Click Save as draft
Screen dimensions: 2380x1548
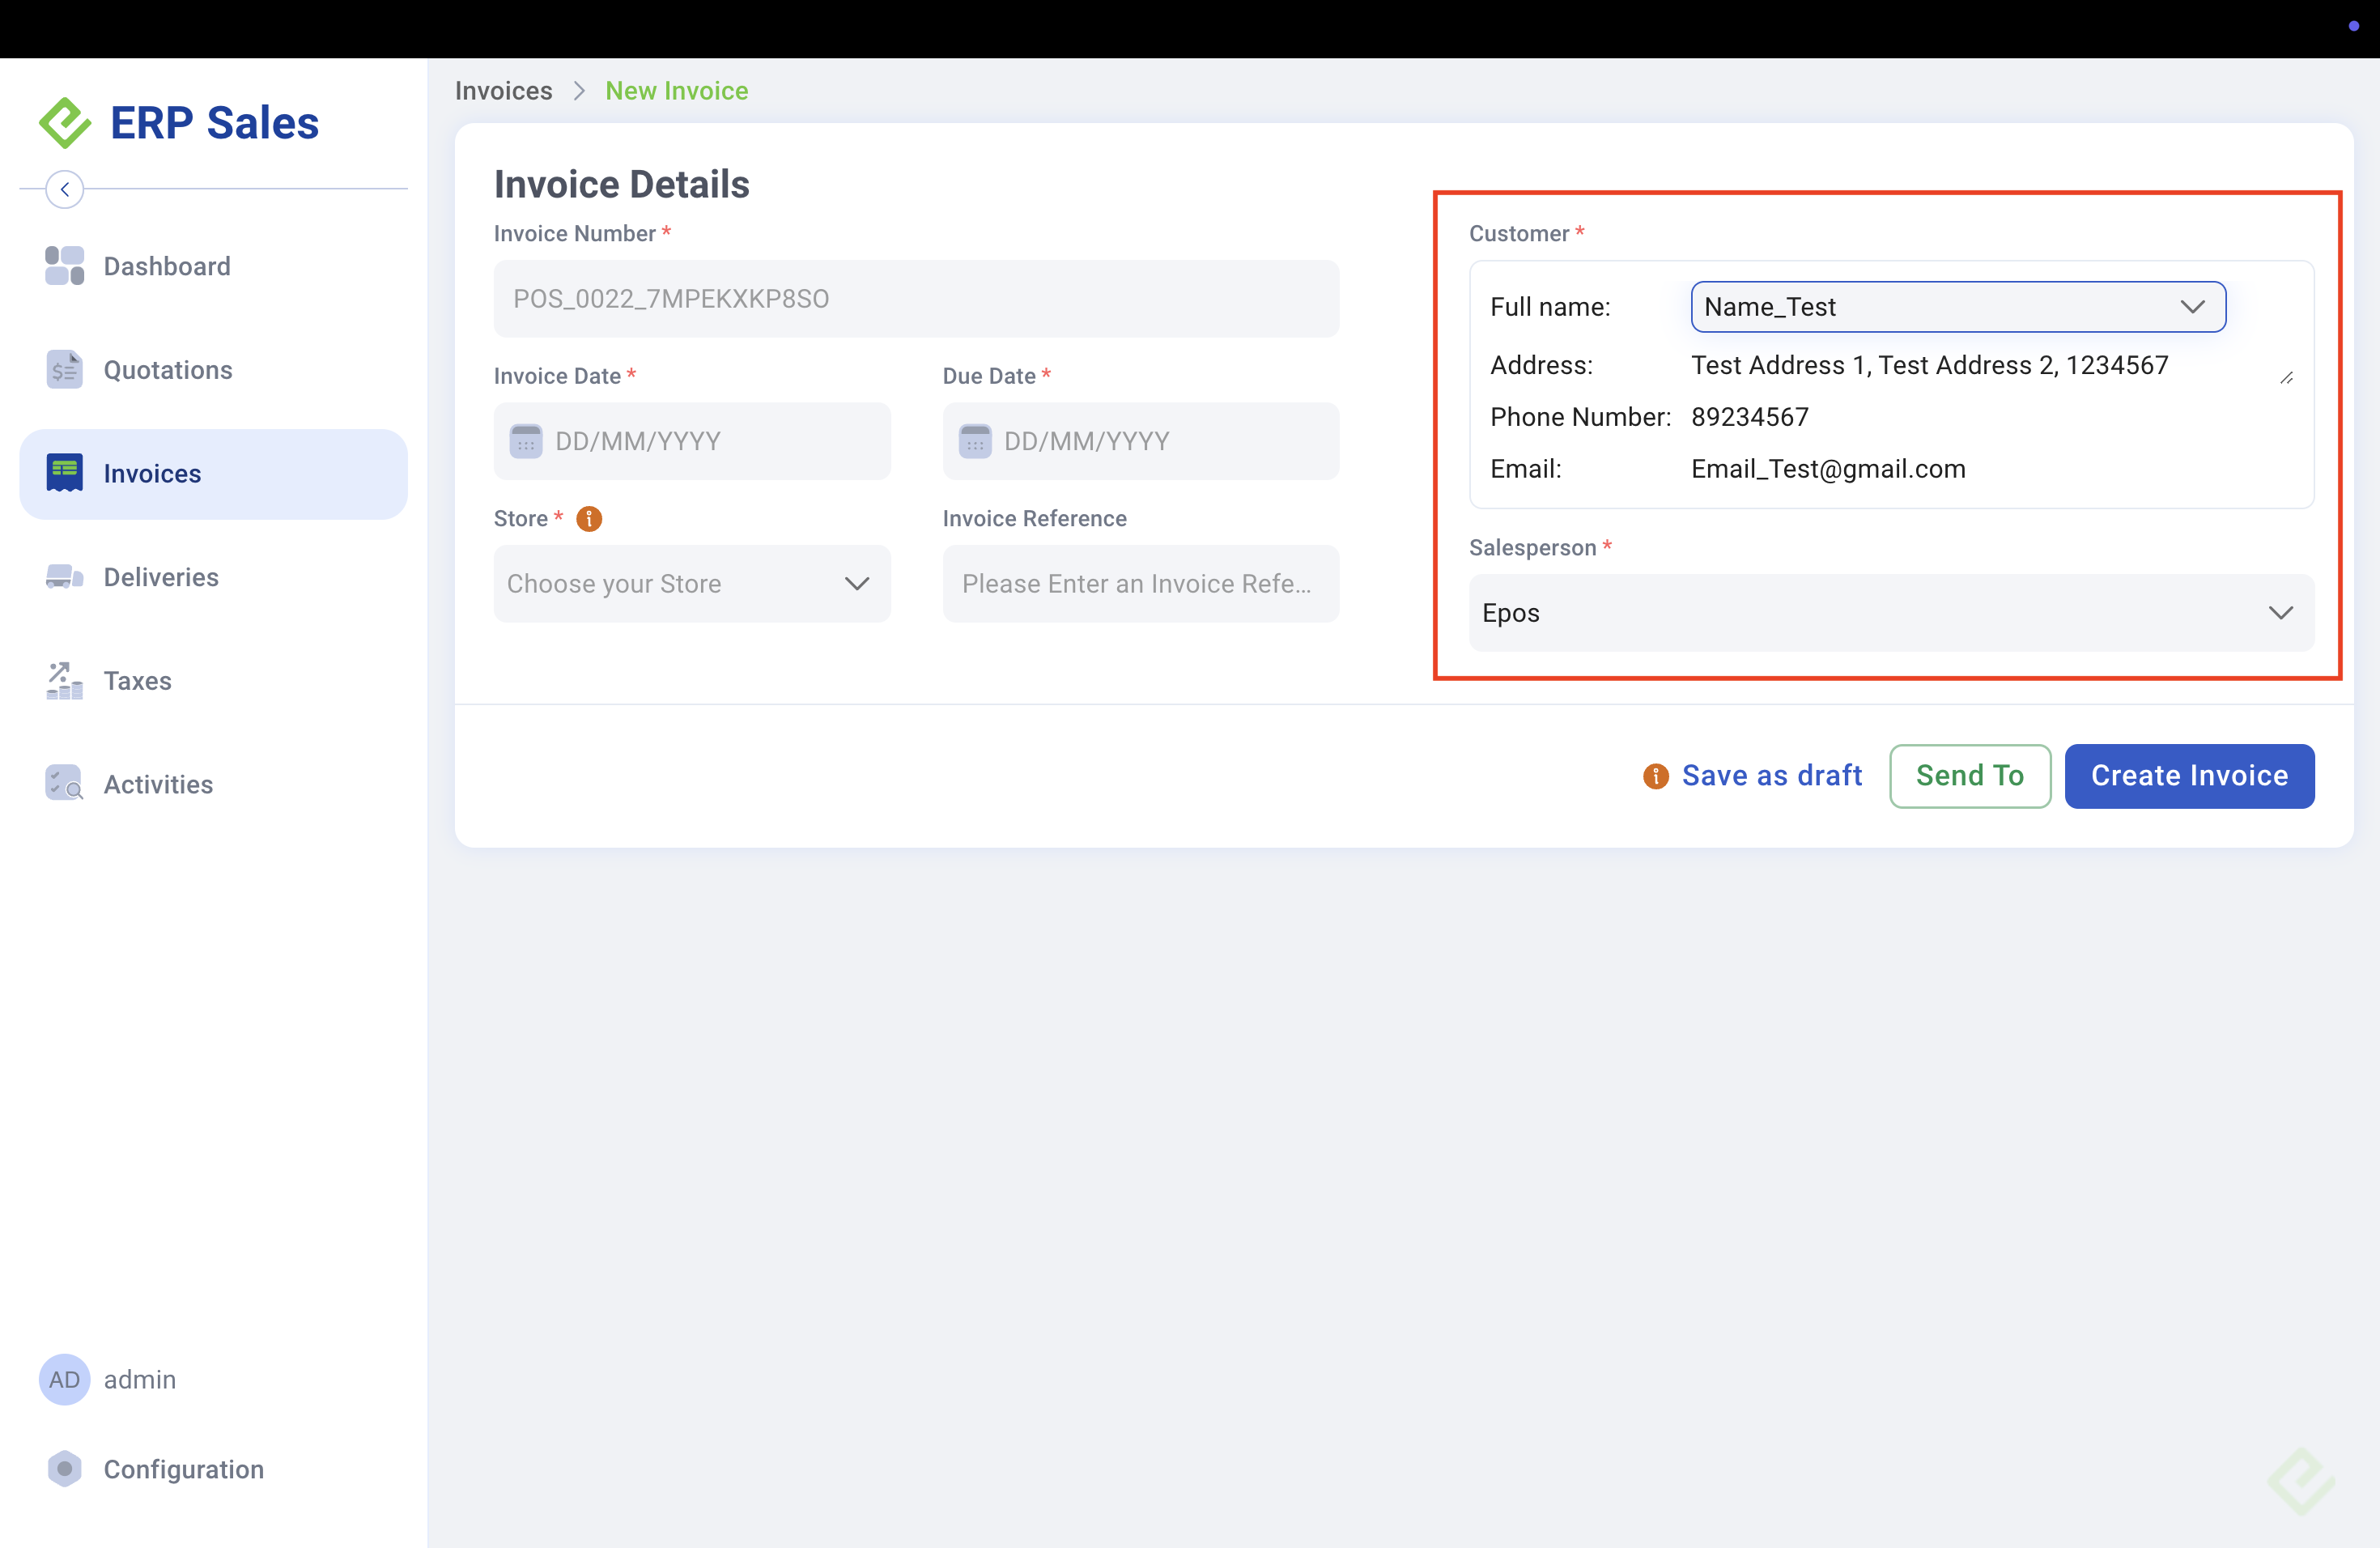(x=1772, y=776)
